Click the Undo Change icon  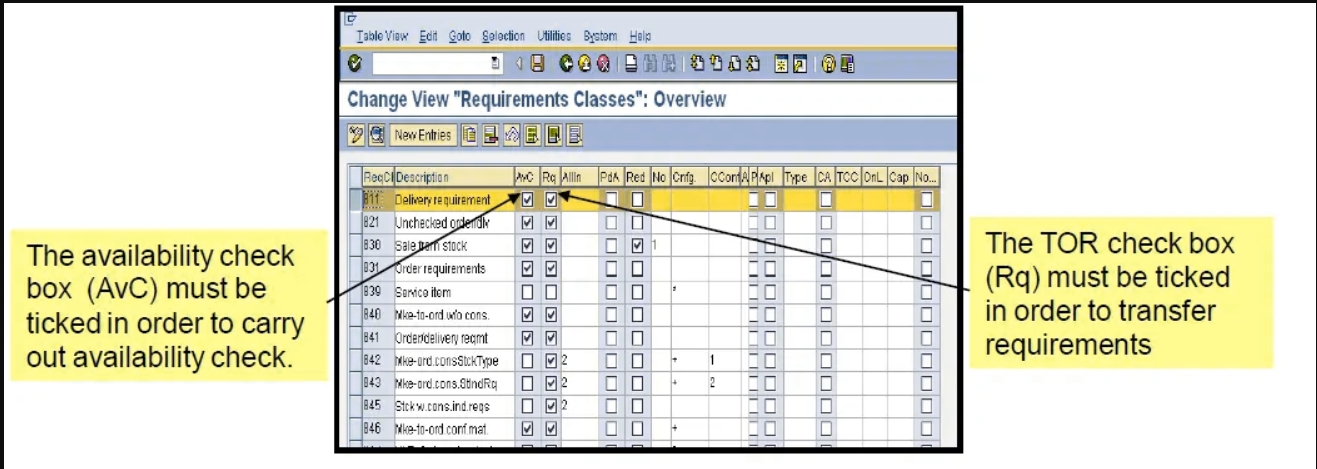pos(511,134)
